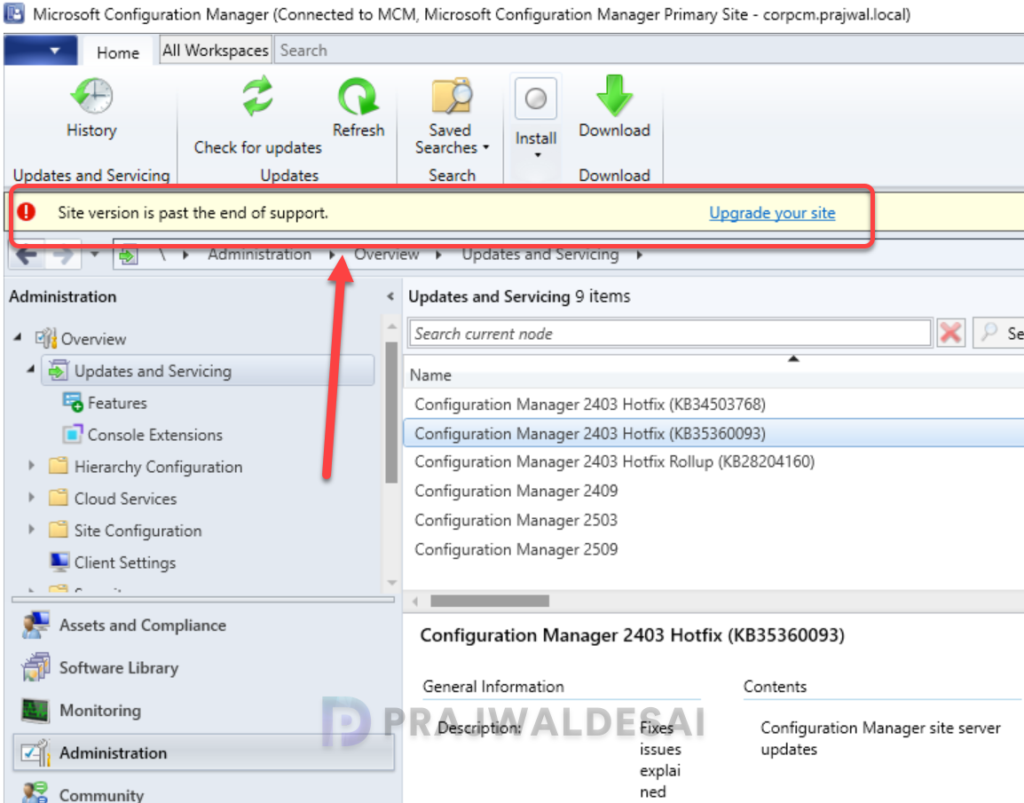Click Updates and Servicing in the breadcrumb
Image resolution: width=1024 pixels, height=803 pixels.
[540, 255]
